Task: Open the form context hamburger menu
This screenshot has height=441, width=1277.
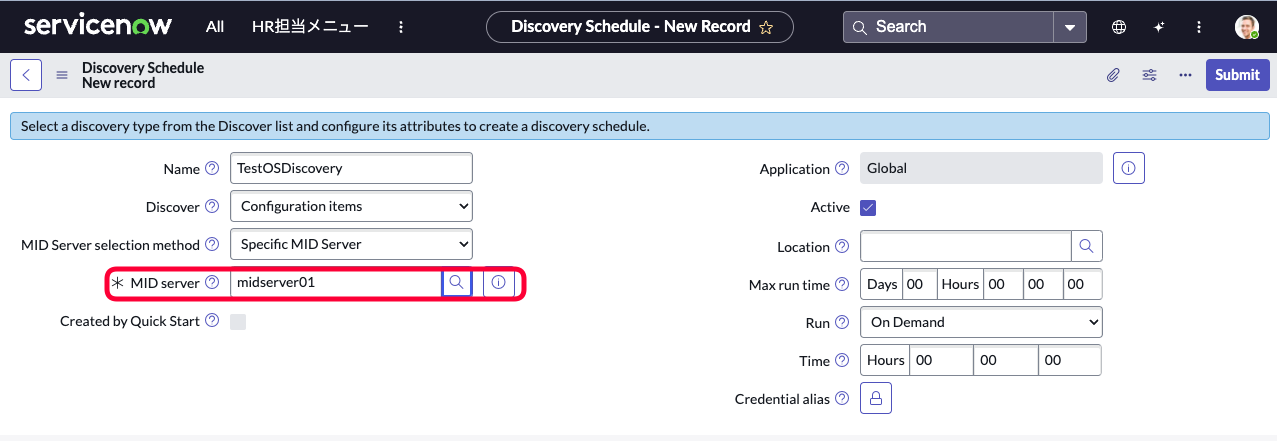Action: 62,75
